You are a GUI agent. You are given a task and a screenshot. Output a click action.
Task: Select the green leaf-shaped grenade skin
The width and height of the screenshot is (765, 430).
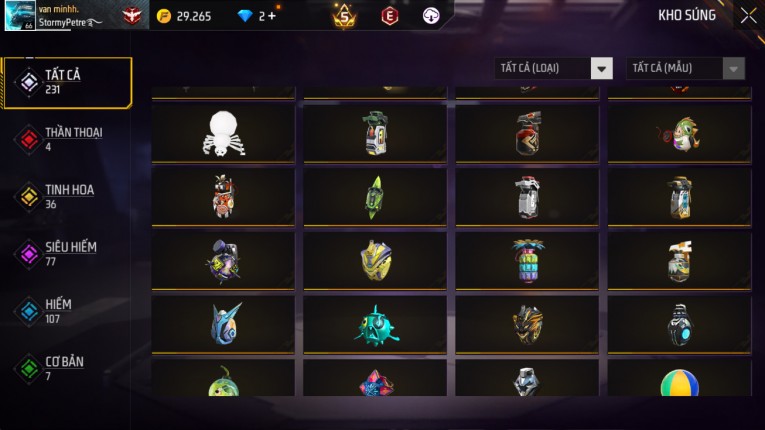pyautogui.click(x=375, y=197)
